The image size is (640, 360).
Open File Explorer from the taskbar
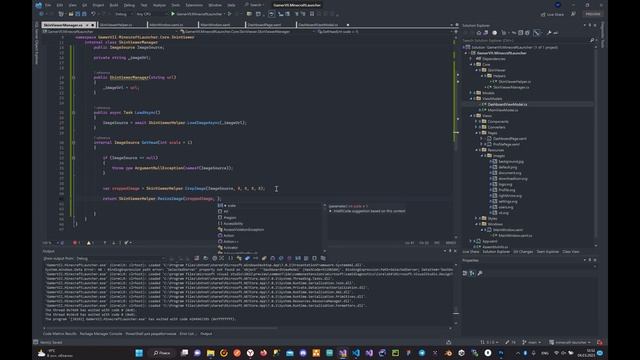click(211, 353)
